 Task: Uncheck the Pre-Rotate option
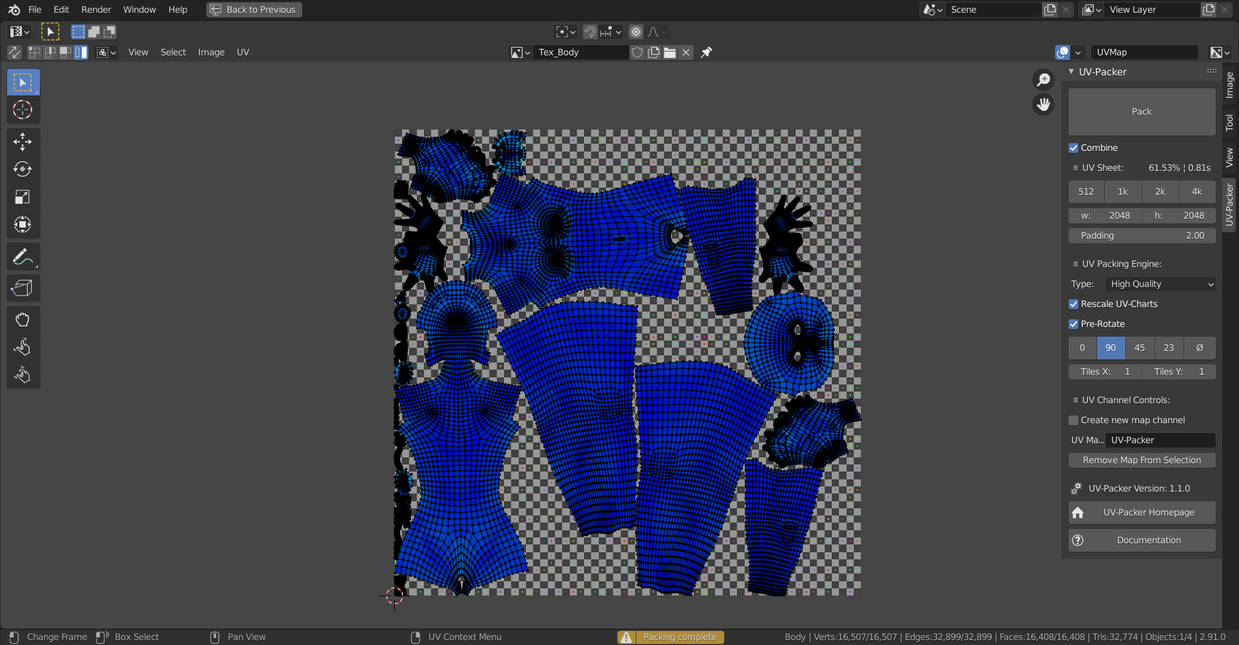tap(1074, 324)
